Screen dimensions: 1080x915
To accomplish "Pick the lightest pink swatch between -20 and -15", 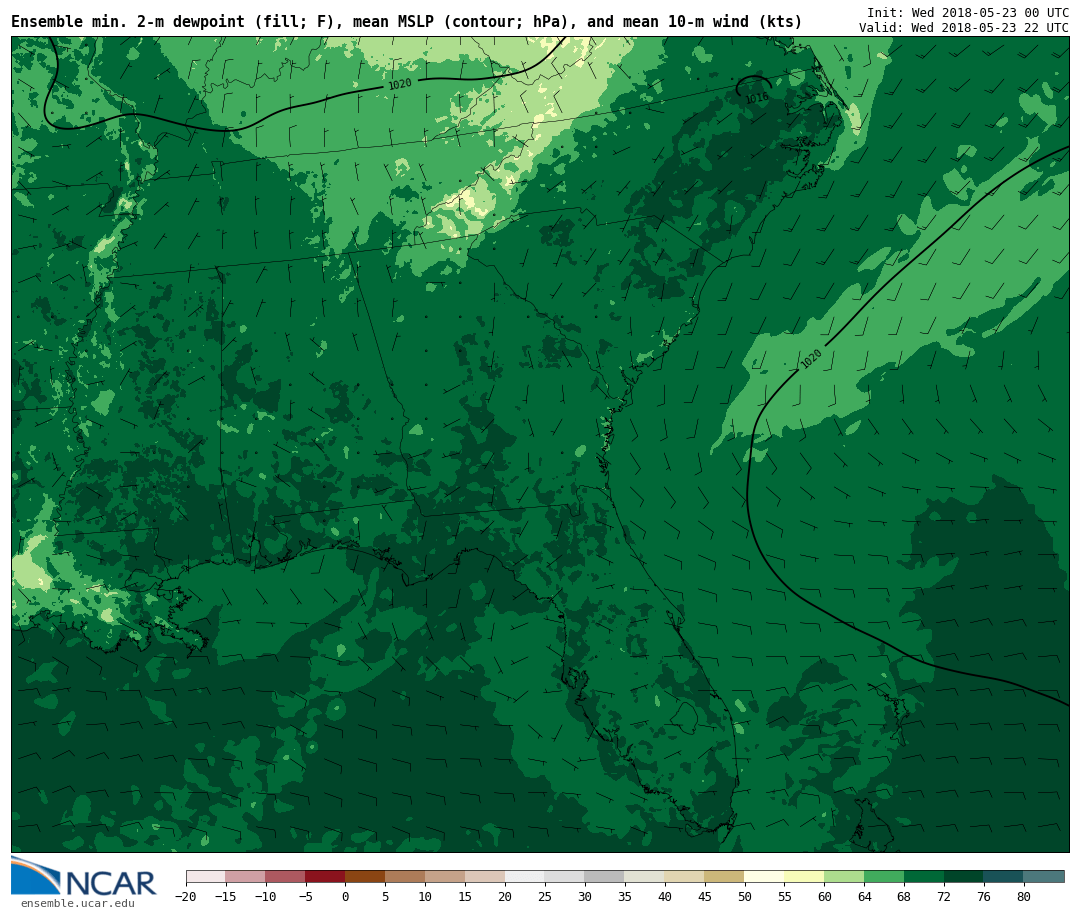I will pyautogui.click(x=205, y=876).
